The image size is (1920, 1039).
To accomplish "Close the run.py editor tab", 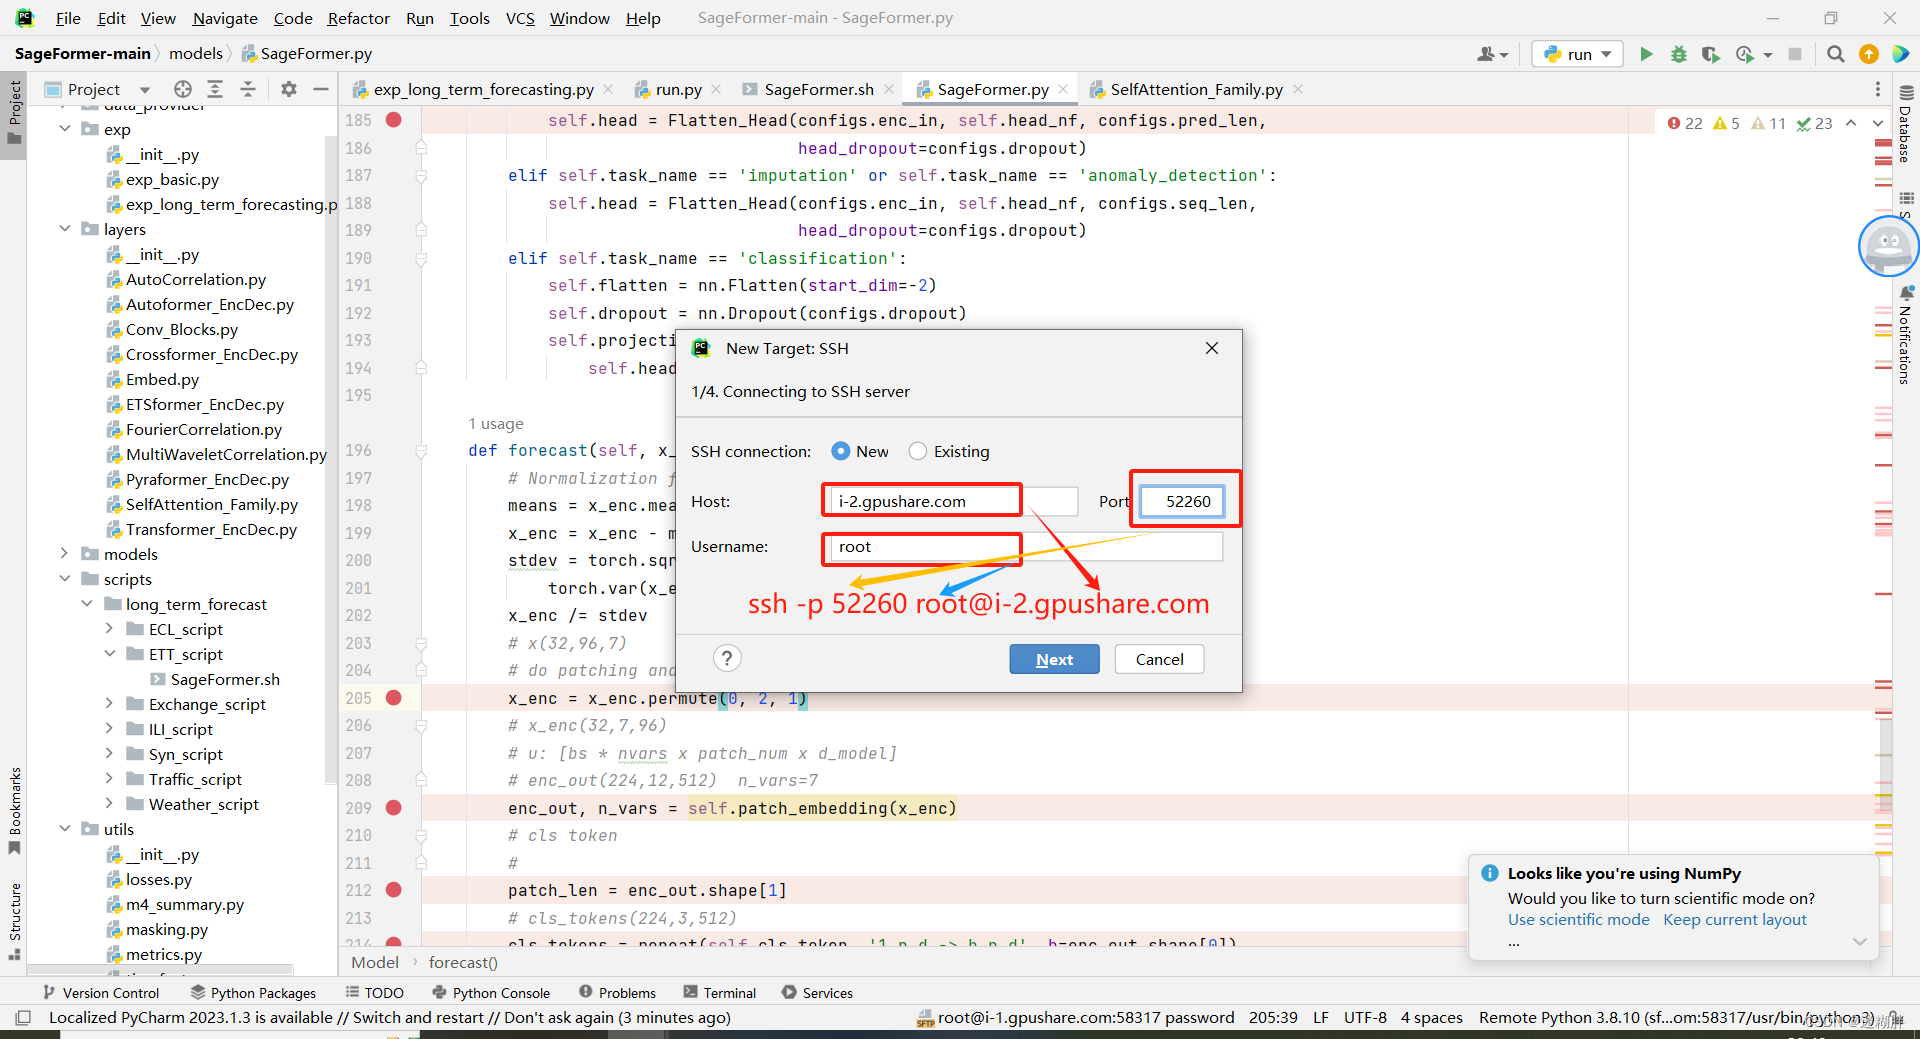I will [x=716, y=89].
